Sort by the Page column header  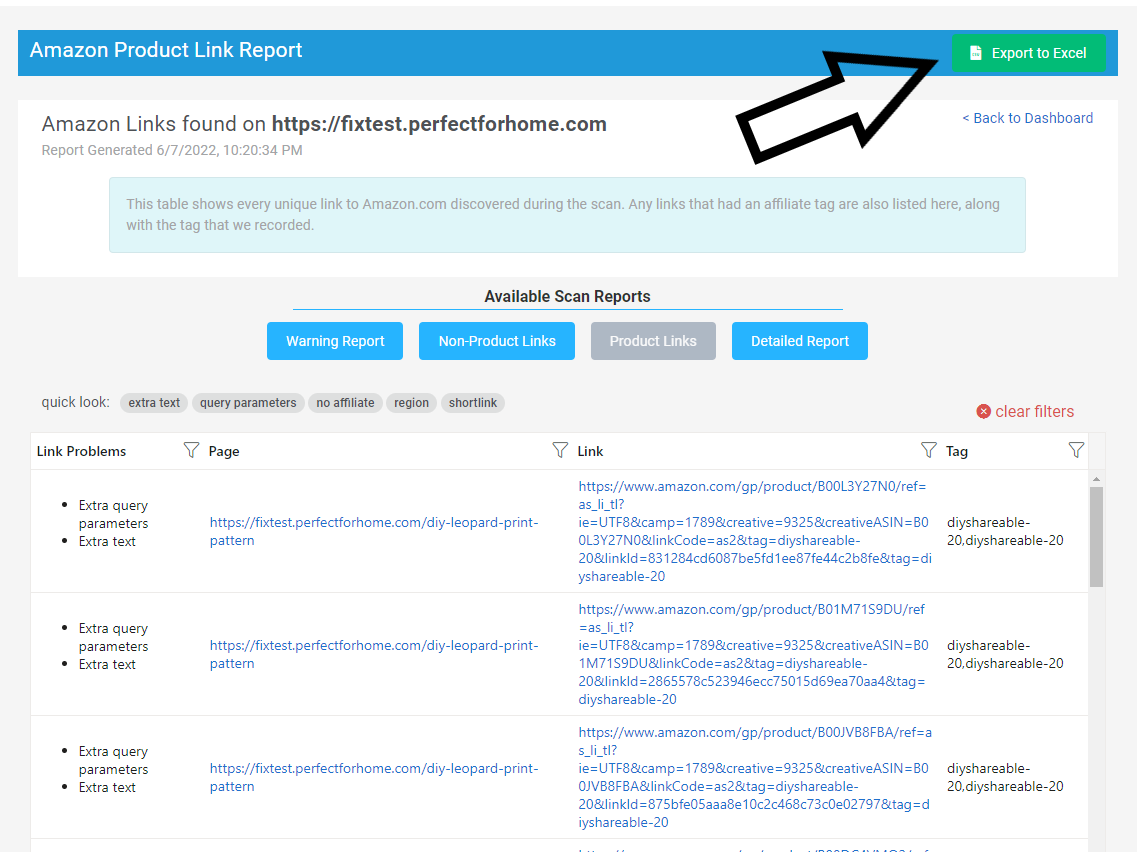click(x=223, y=451)
